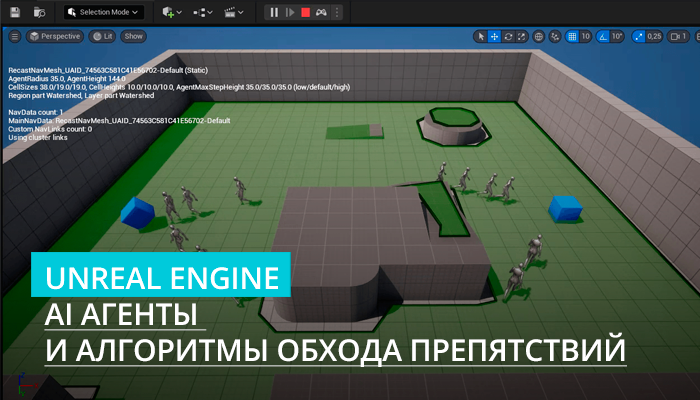The image size is (700, 400).
Task: Click "Custom NavLinks count: 0" text
Action: coord(50,129)
